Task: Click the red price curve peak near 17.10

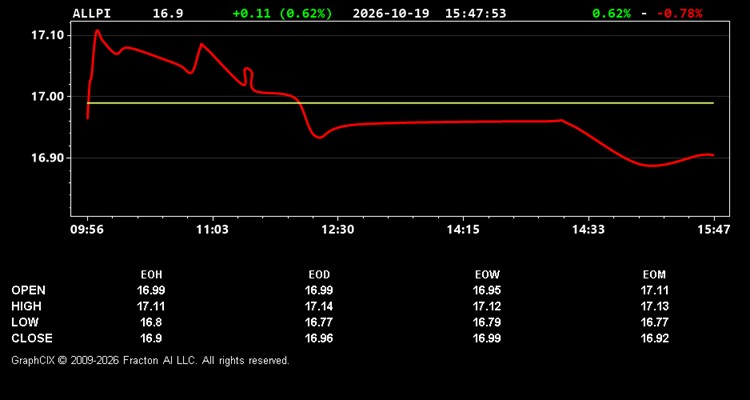Action: tap(98, 31)
